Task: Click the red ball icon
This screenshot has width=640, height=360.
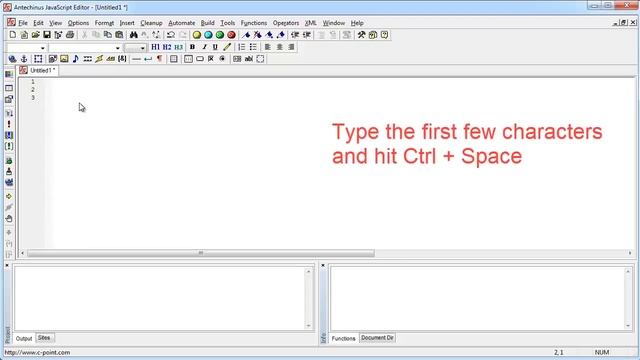Action: pos(231,35)
